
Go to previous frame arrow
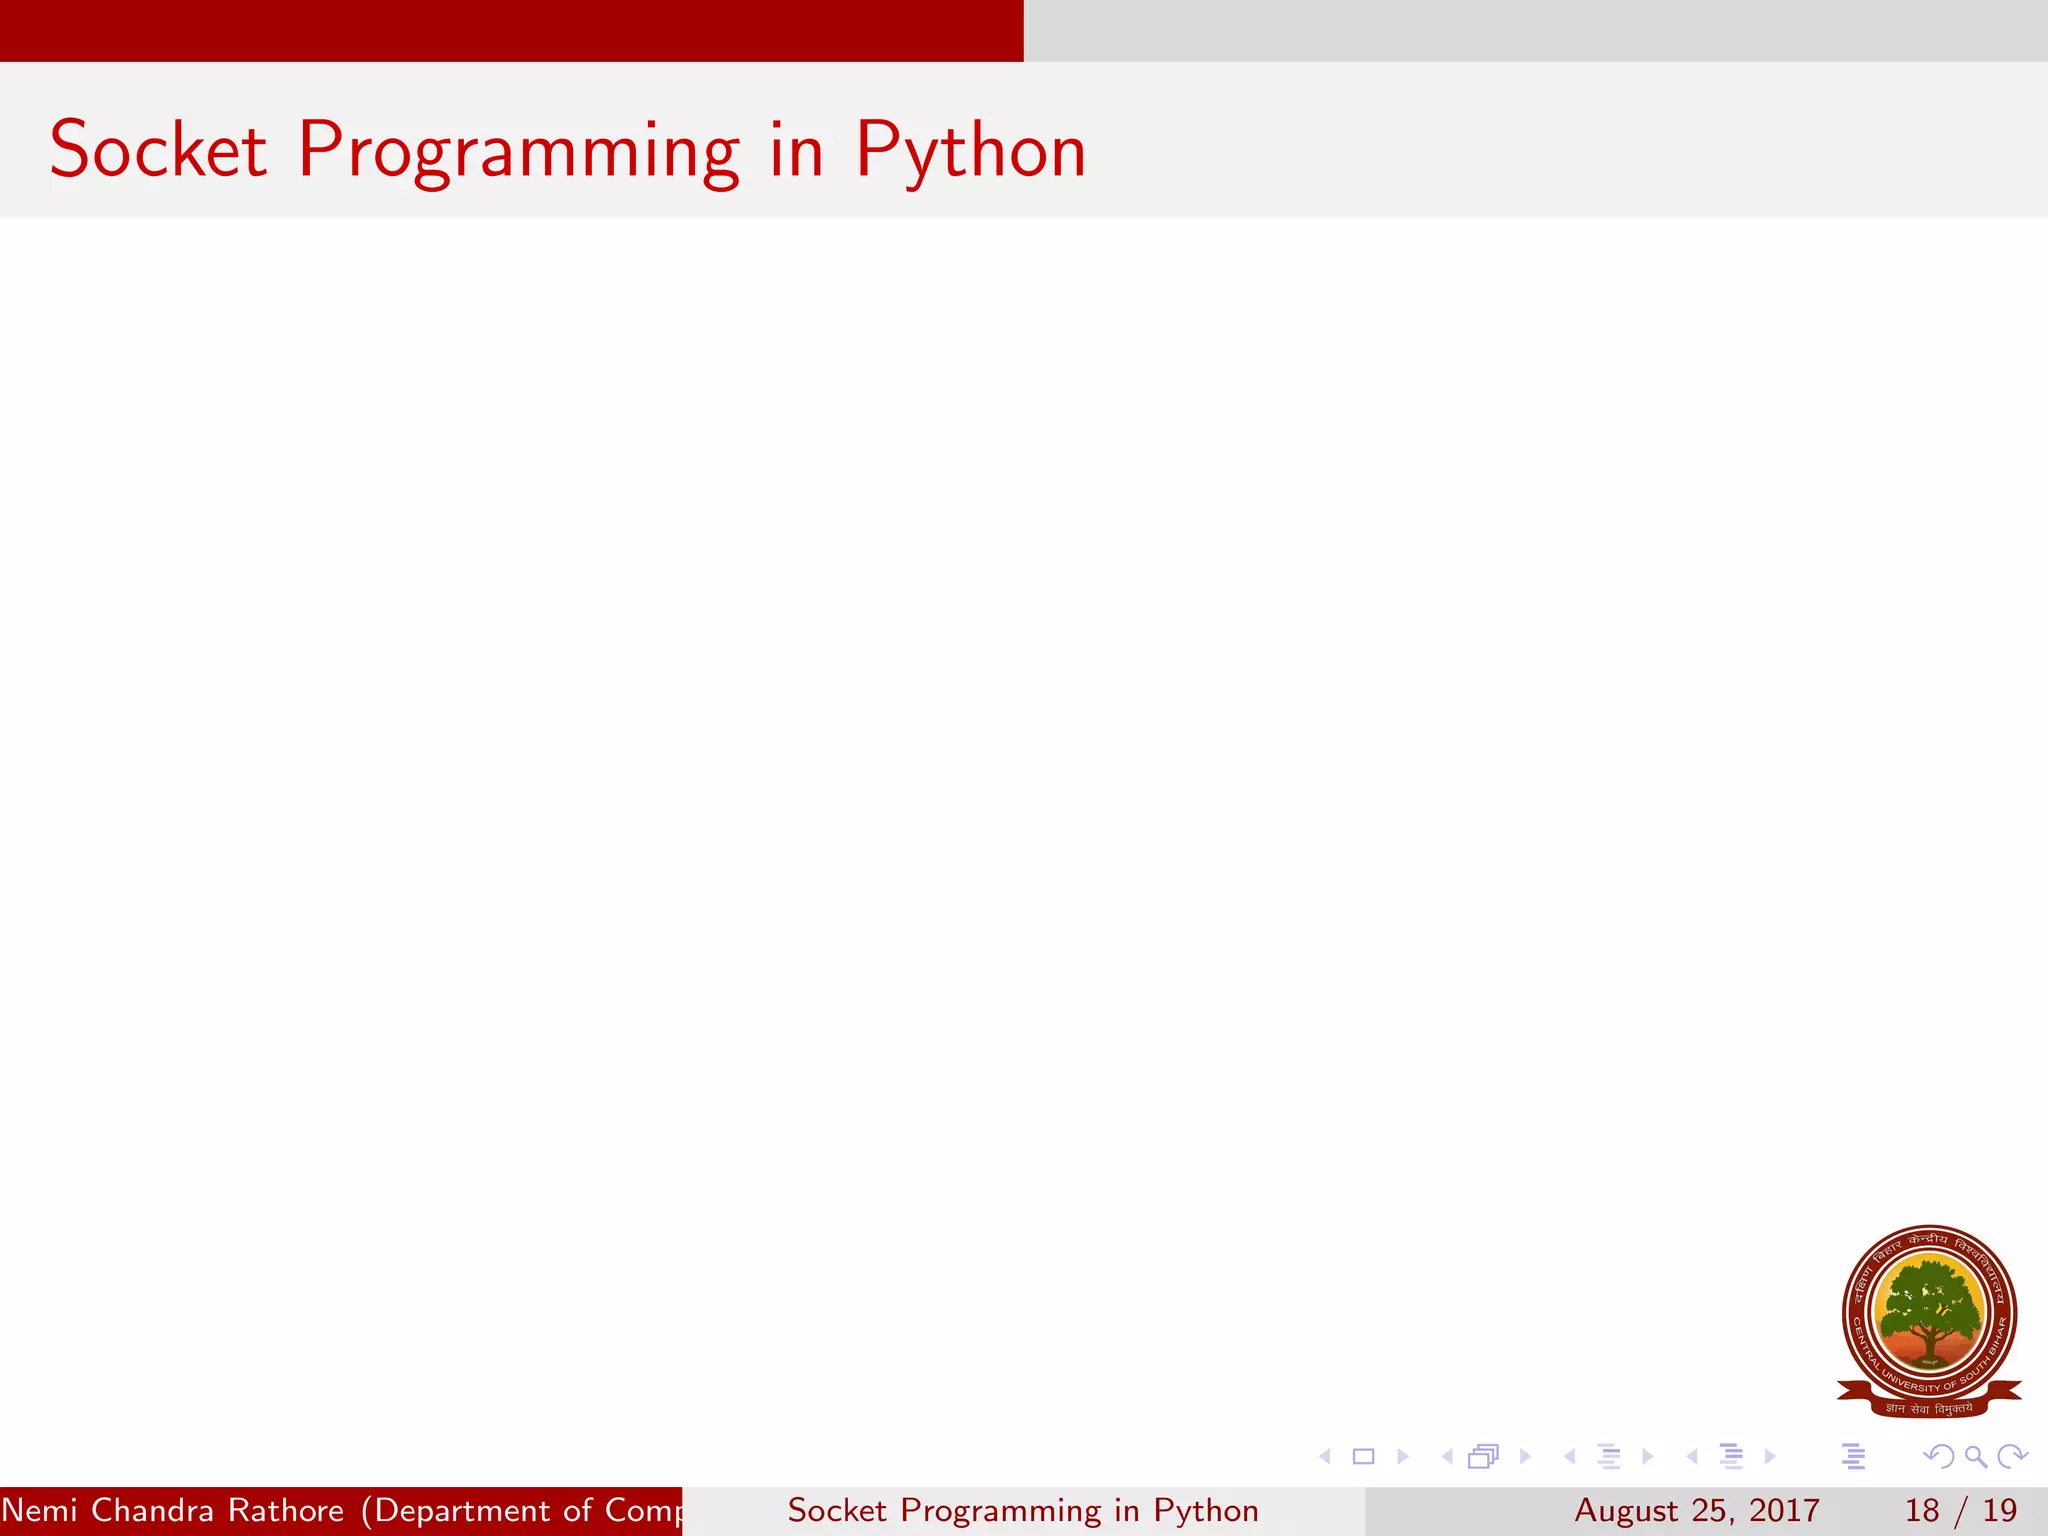tap(1447, 1457)
